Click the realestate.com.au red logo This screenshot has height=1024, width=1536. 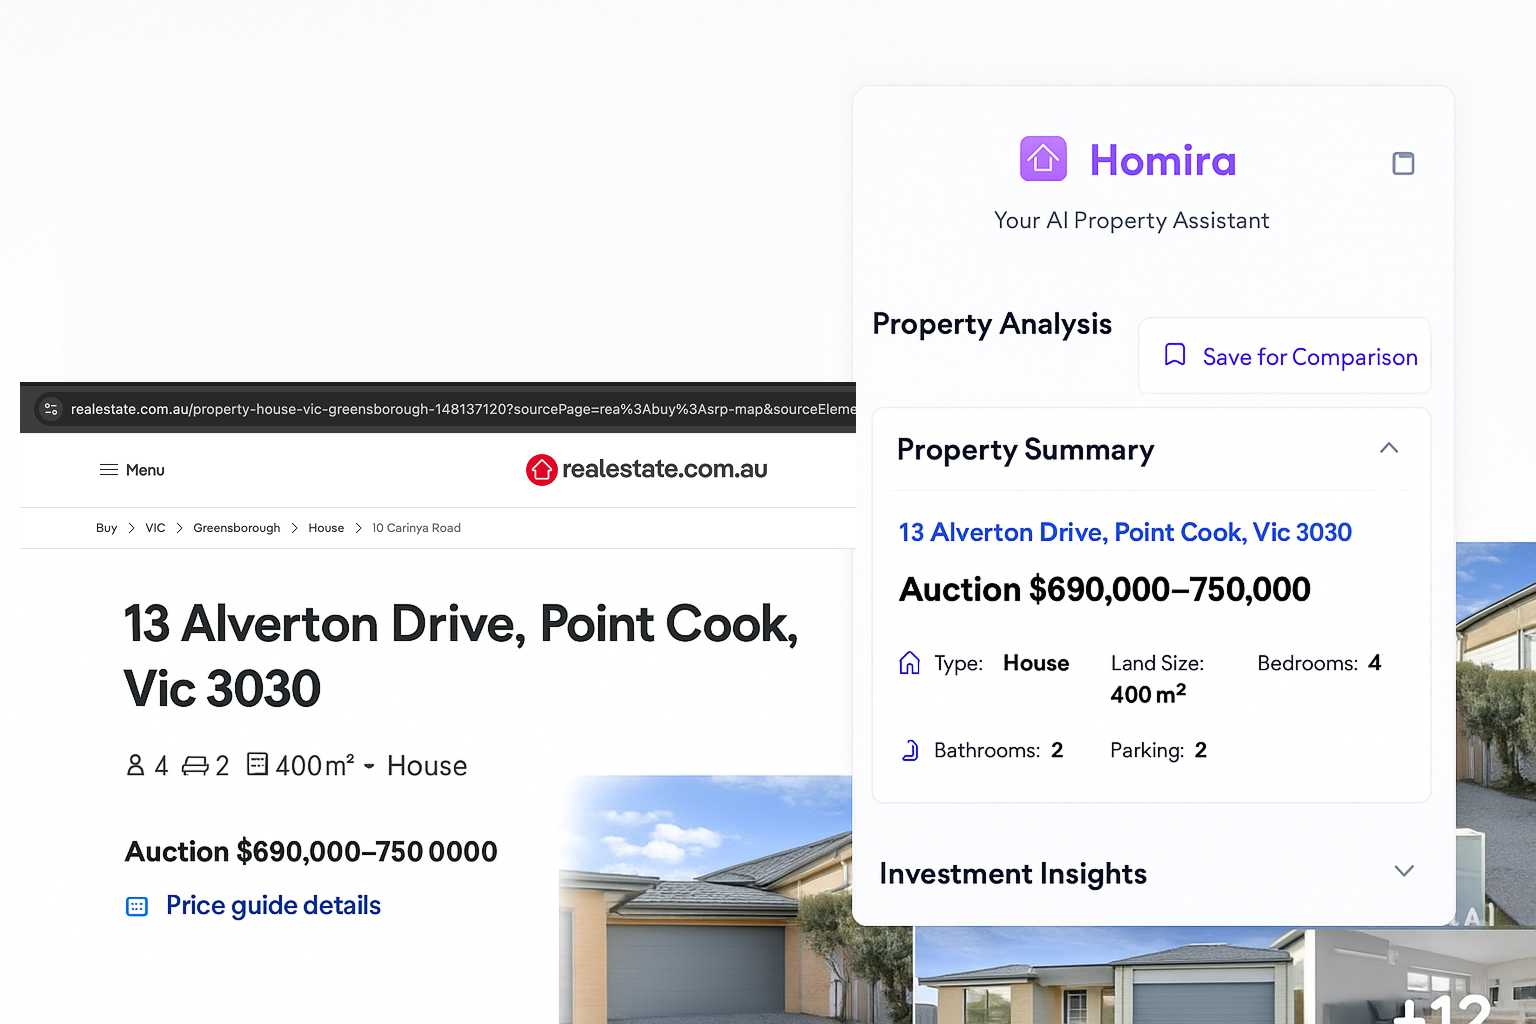pyautogui.click(x=541, y=469)
